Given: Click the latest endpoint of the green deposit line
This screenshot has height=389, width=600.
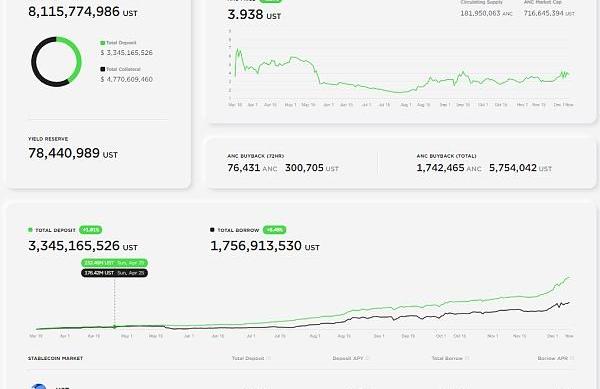Looking at the screenshot, I should tap(569, 278).
